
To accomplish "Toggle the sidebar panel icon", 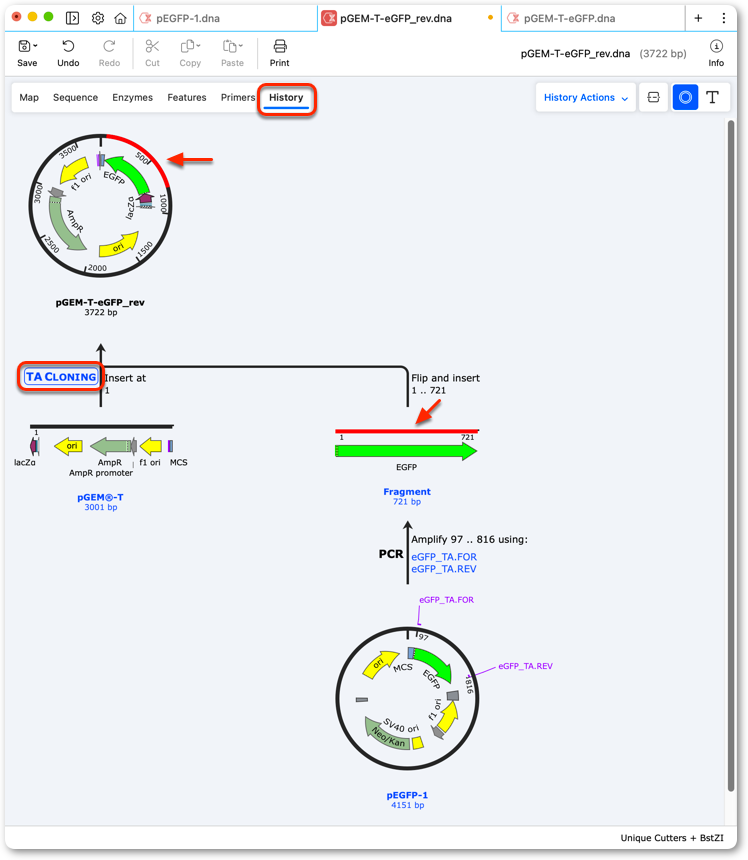I will coord(72,18).
